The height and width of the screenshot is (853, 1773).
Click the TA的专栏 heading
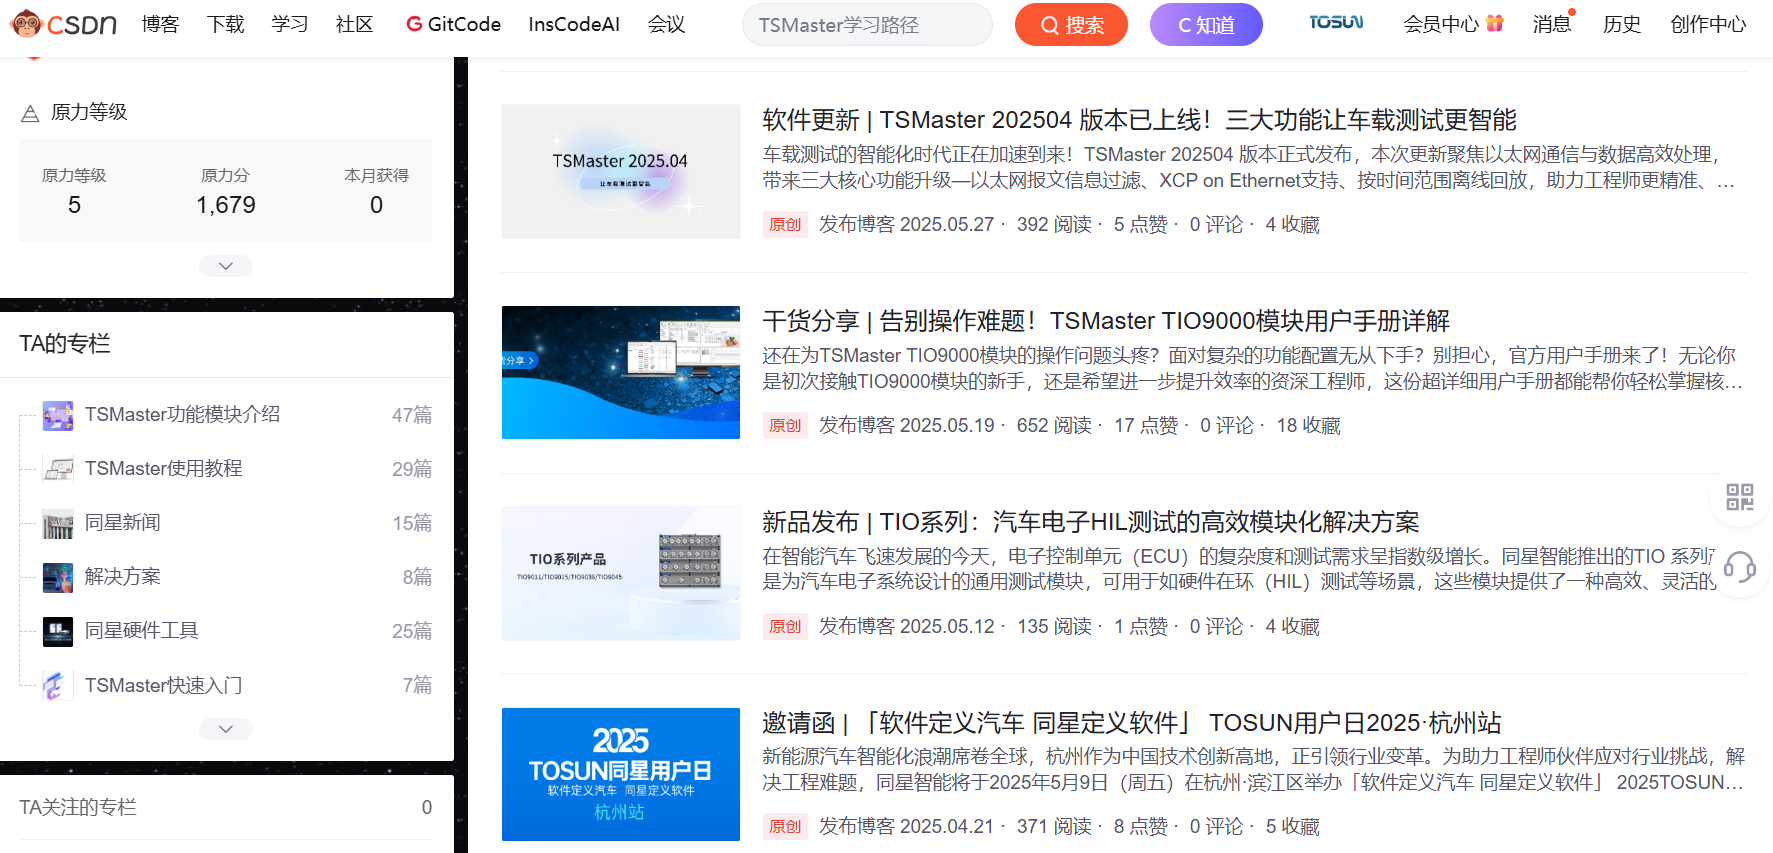coord(65,344)
